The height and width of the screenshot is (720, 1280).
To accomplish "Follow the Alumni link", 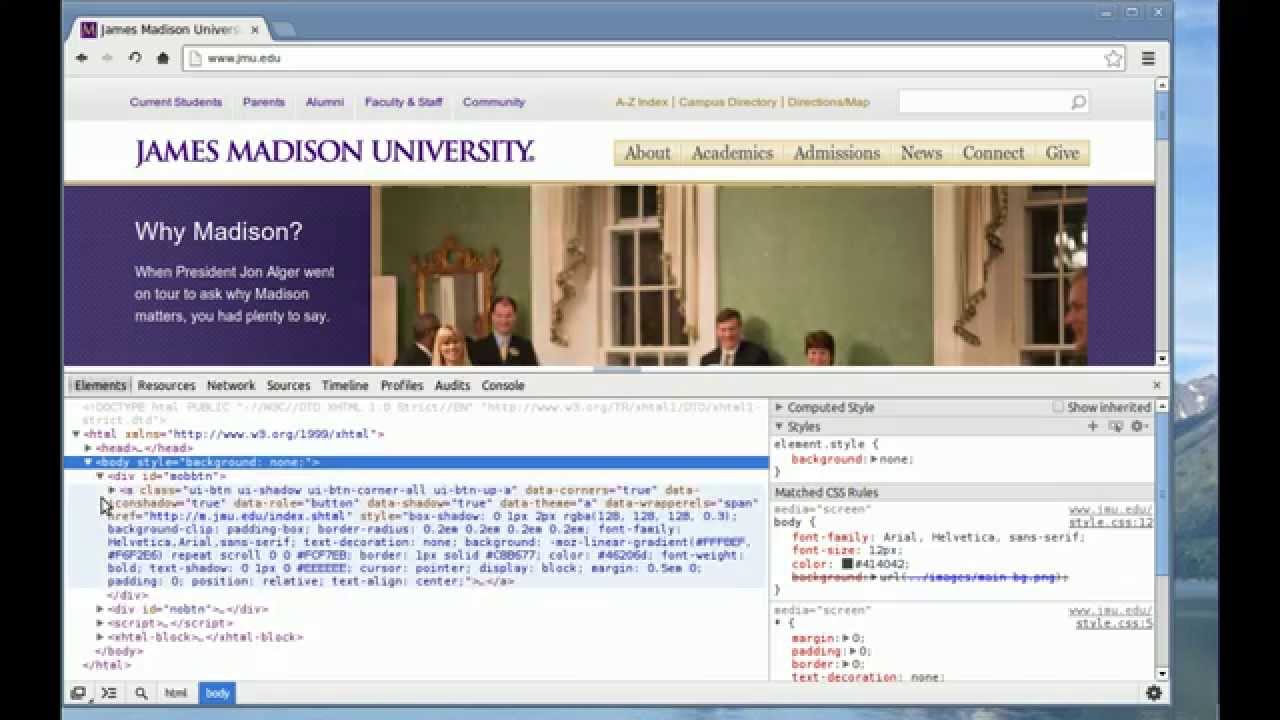I will (325, 102).
